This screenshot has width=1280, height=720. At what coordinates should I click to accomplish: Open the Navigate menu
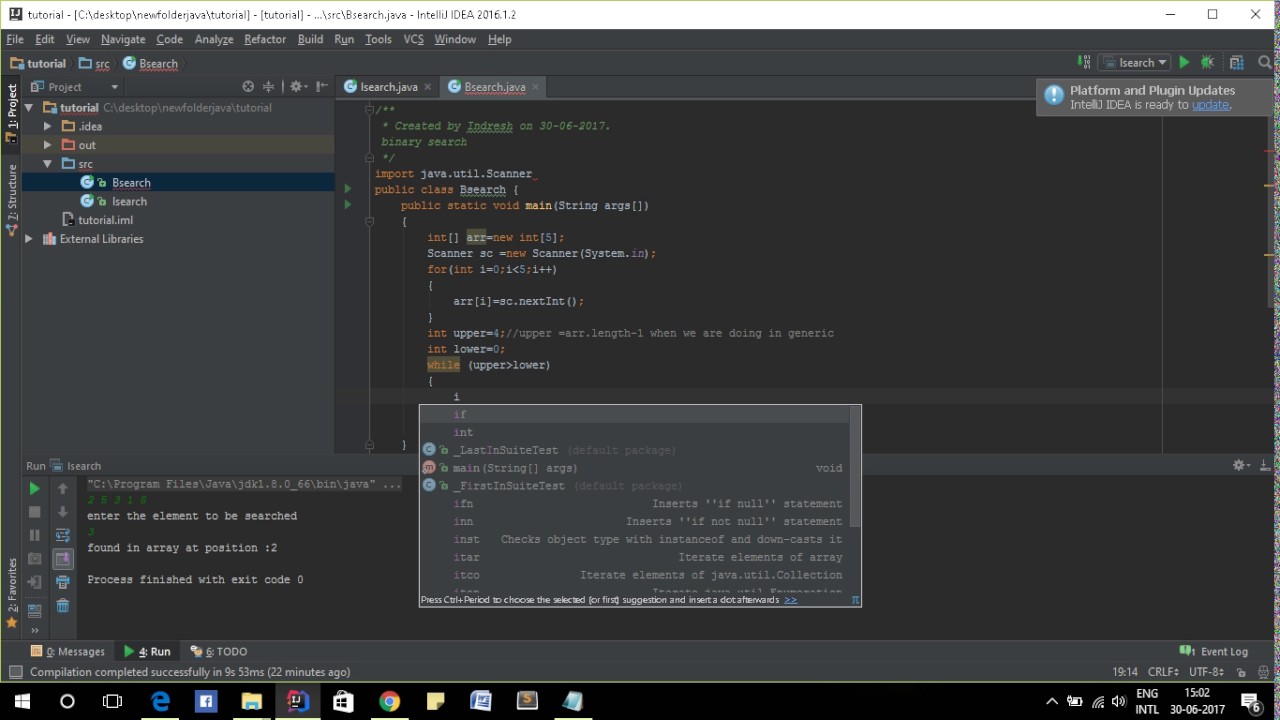coord(123,39)
